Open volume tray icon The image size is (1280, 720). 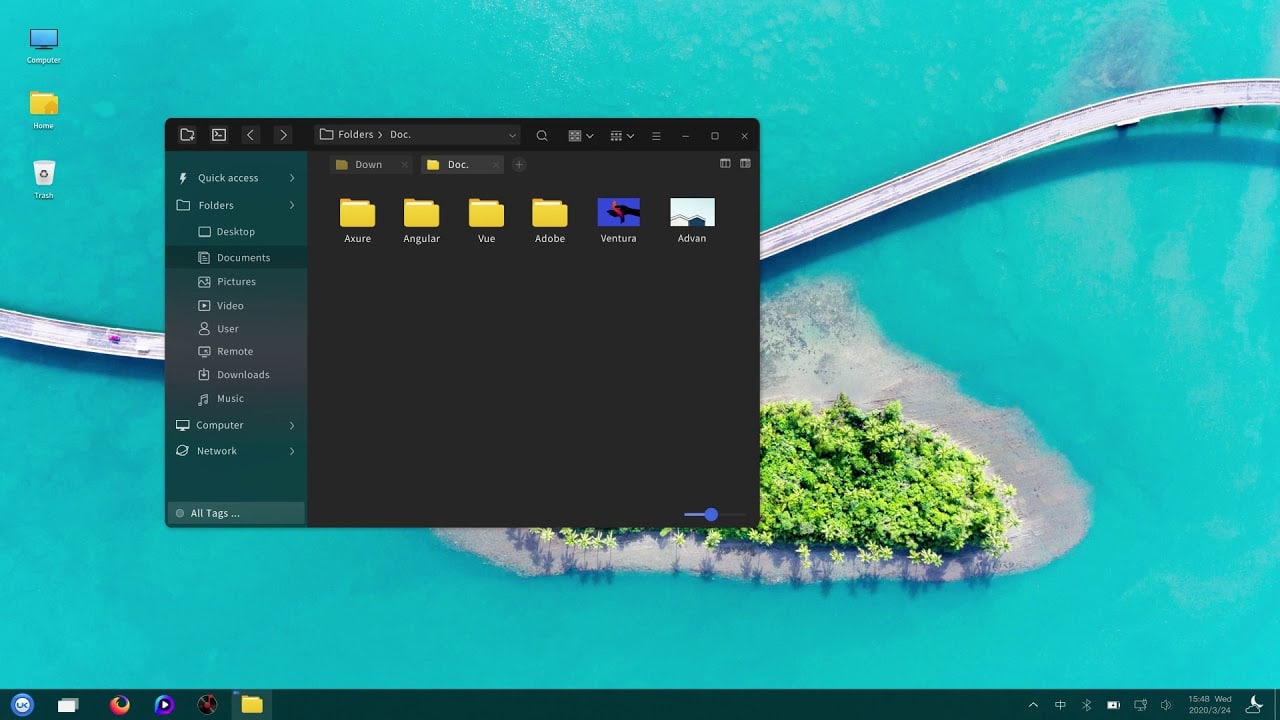[1166, 705]
